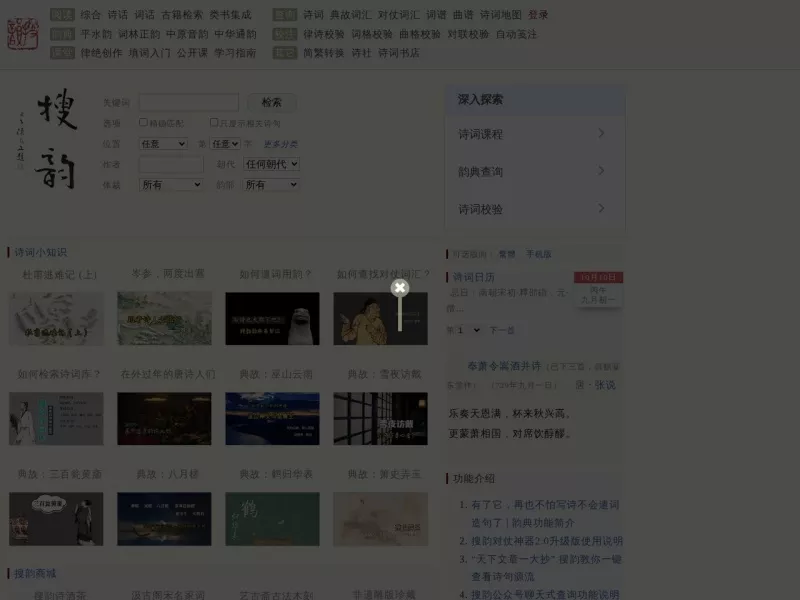Open the 韵典查询 arrow chevron
This screenshot has height=600, width=800.
[x=601, y=170]
